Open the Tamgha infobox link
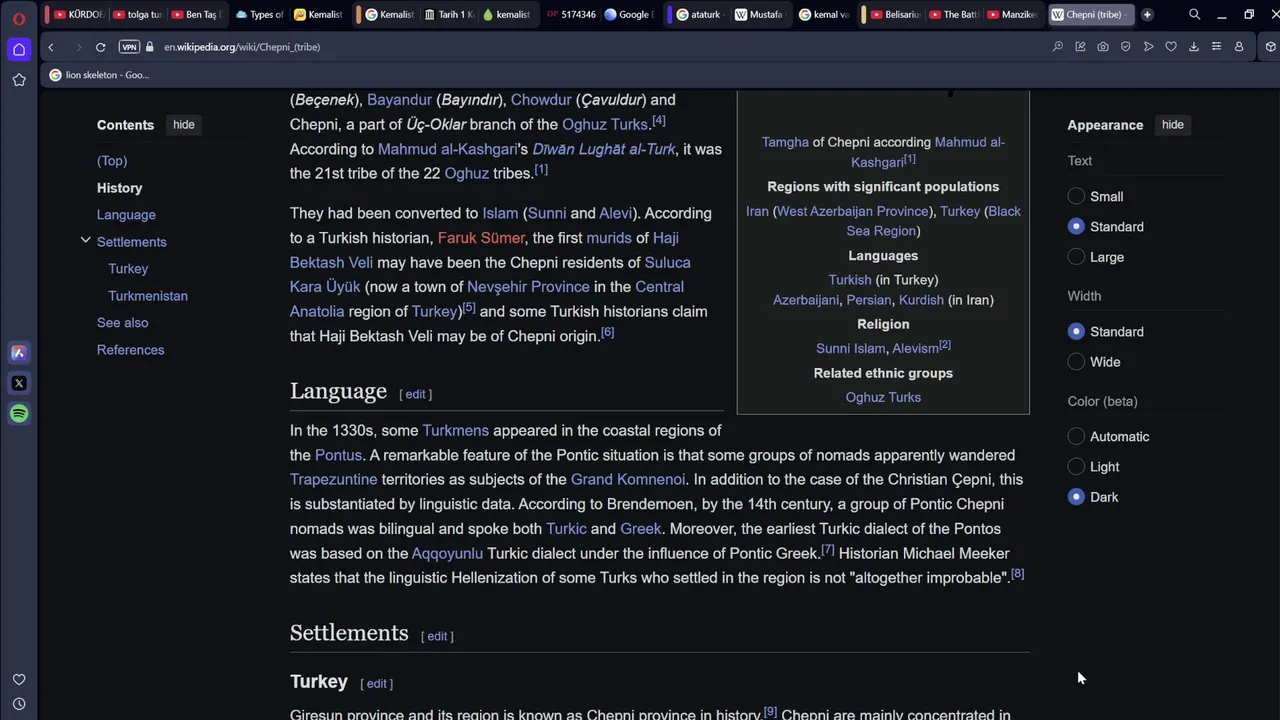Screen dimensions: 1280x720 pyautogui.click(x=785, y=142)
